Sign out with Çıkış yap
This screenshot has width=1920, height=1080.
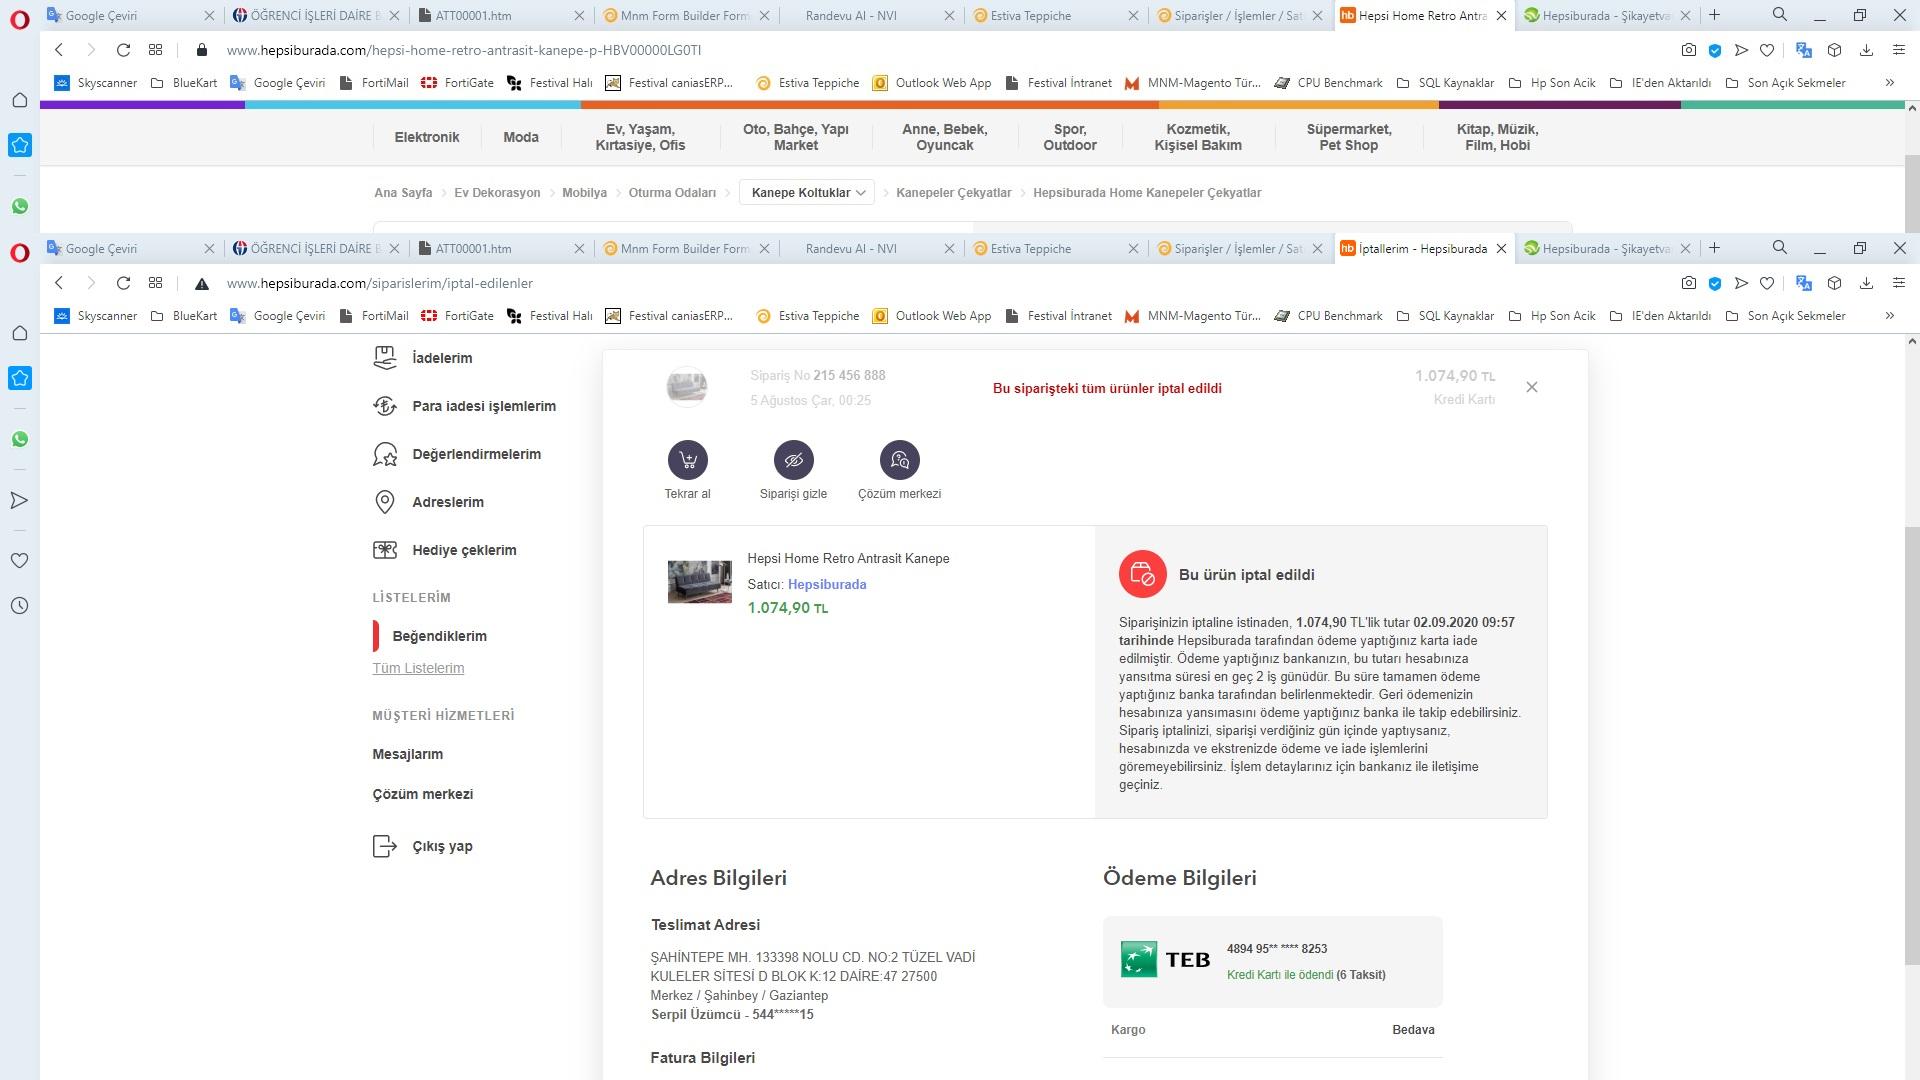click(423, 846)
